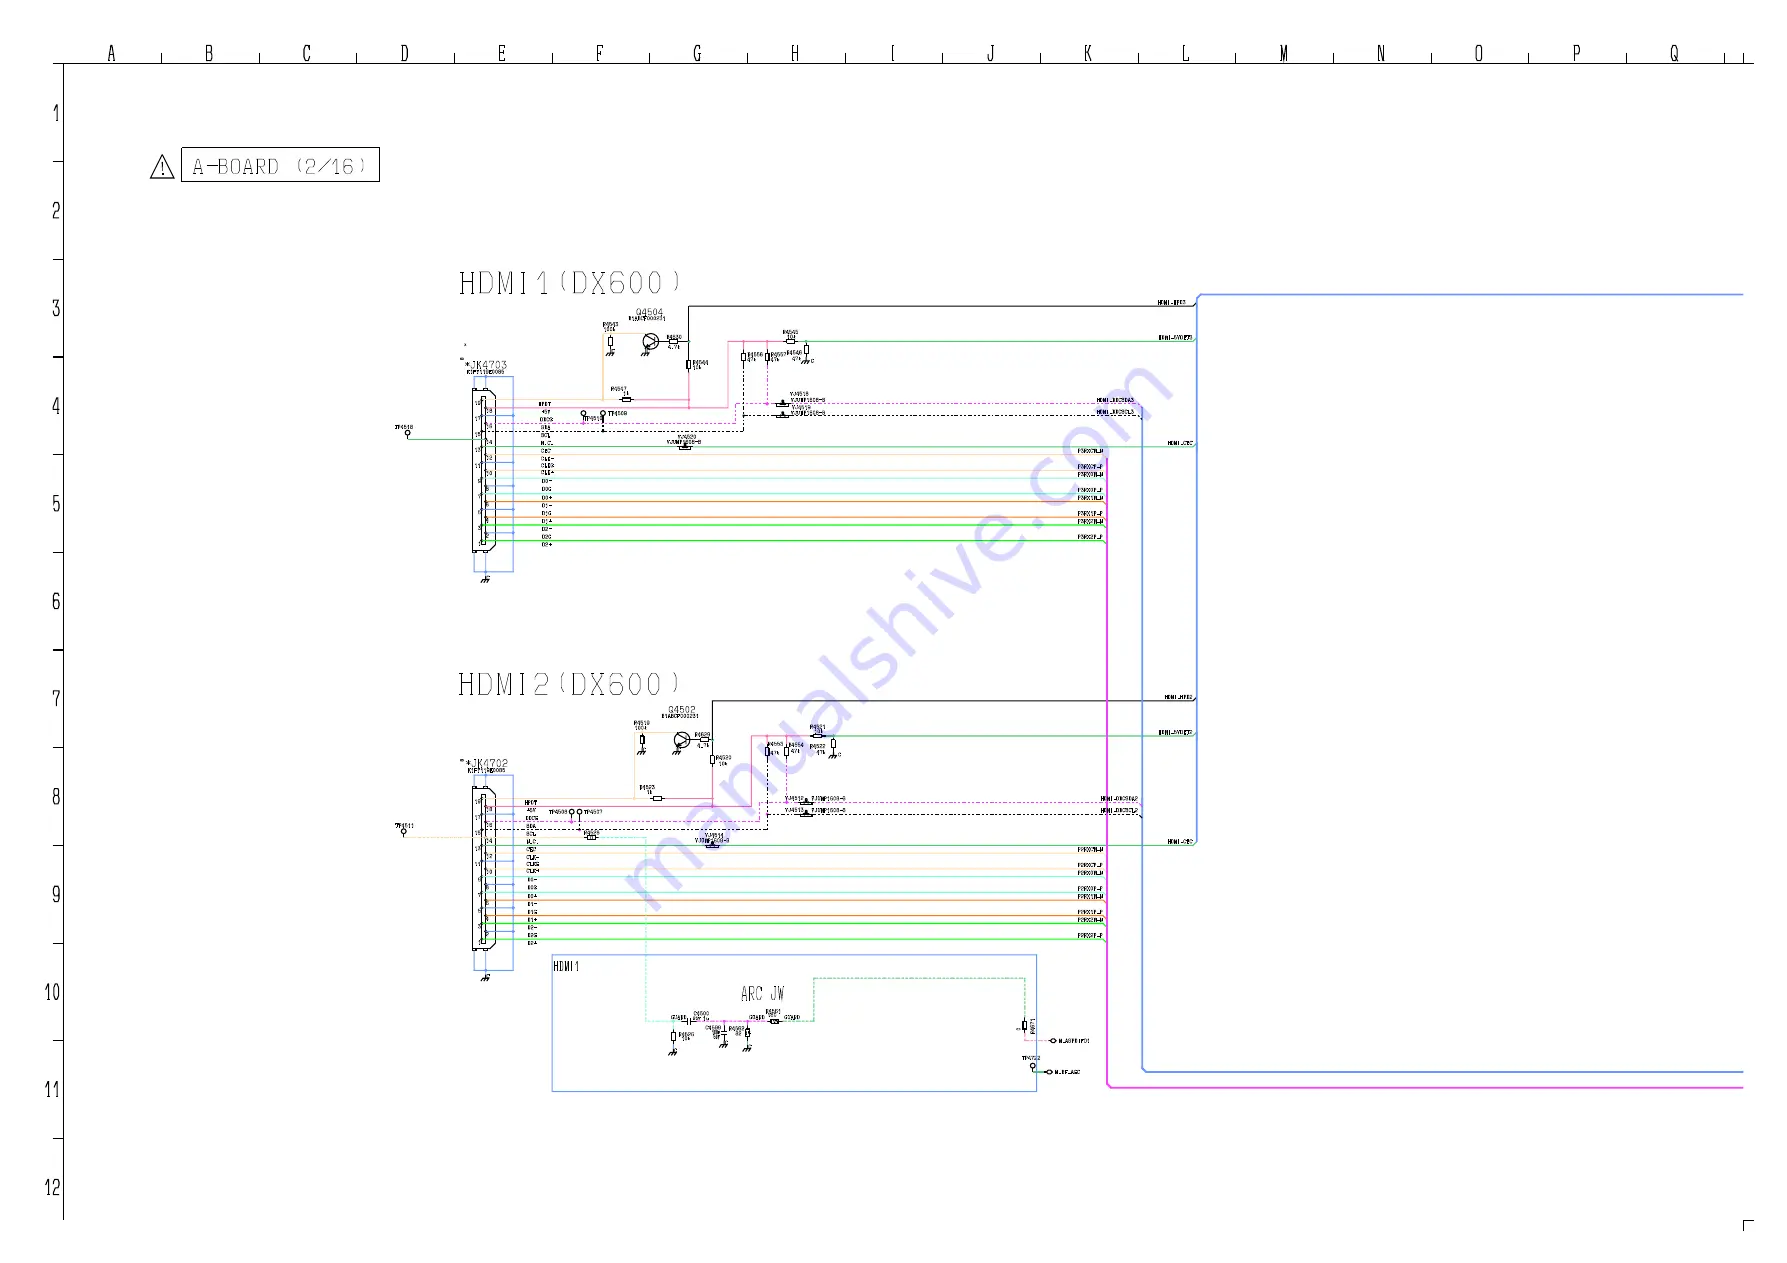Select the HDMI1 label inside the ARC box
The height and width of the screenshot is (1263, 1787).
(566, 966)
